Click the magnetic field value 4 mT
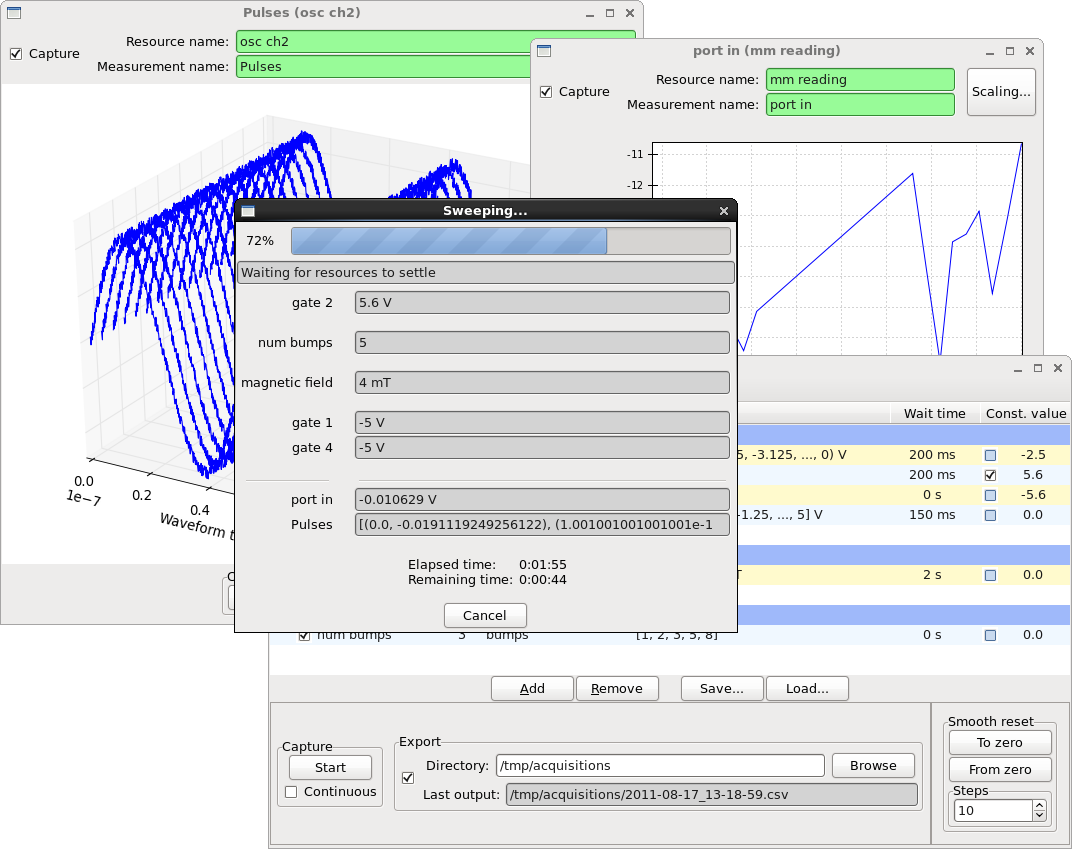The width and height of the screenshot is (1072, 849). pos(542,383)
